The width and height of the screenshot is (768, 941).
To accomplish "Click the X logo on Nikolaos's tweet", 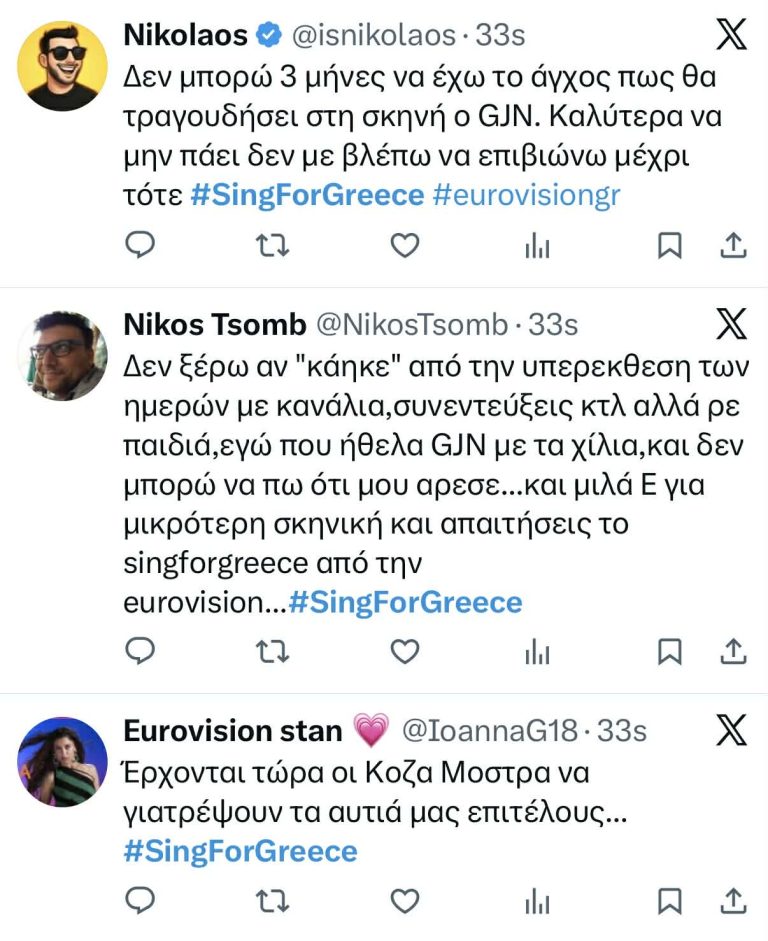I will click(732, 36).
